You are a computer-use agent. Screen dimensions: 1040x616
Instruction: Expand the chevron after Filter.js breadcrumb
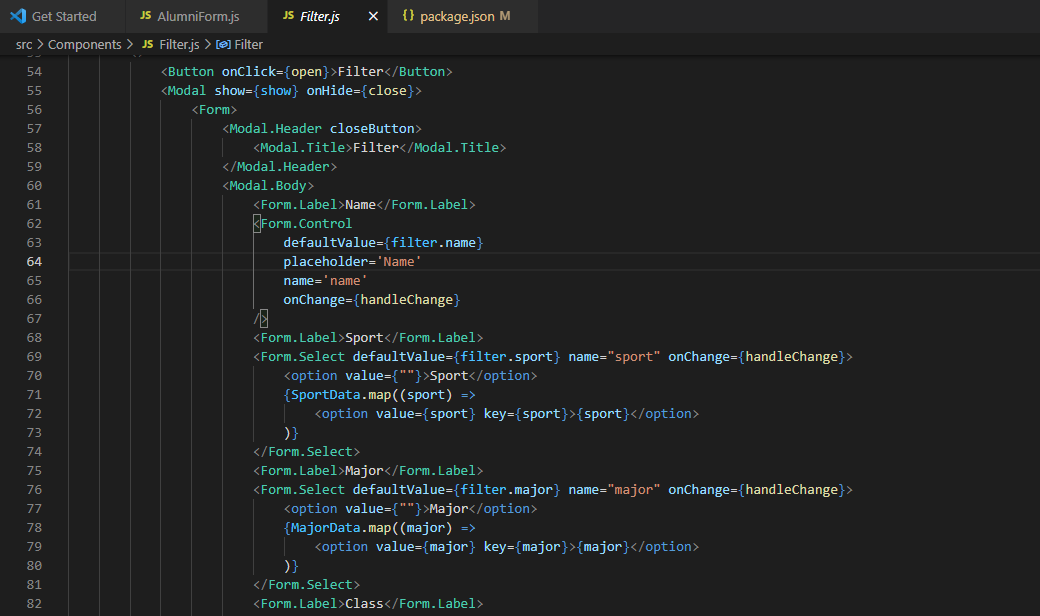208,44
